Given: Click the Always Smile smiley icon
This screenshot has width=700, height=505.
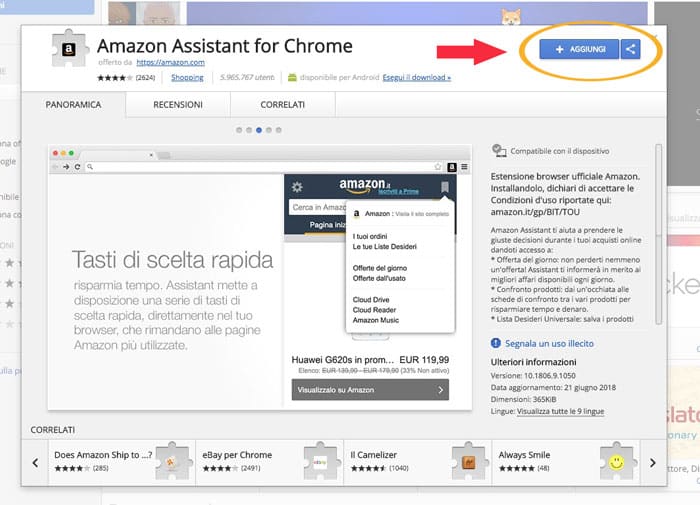Looking at the screenshot, I should click(617, 462).
